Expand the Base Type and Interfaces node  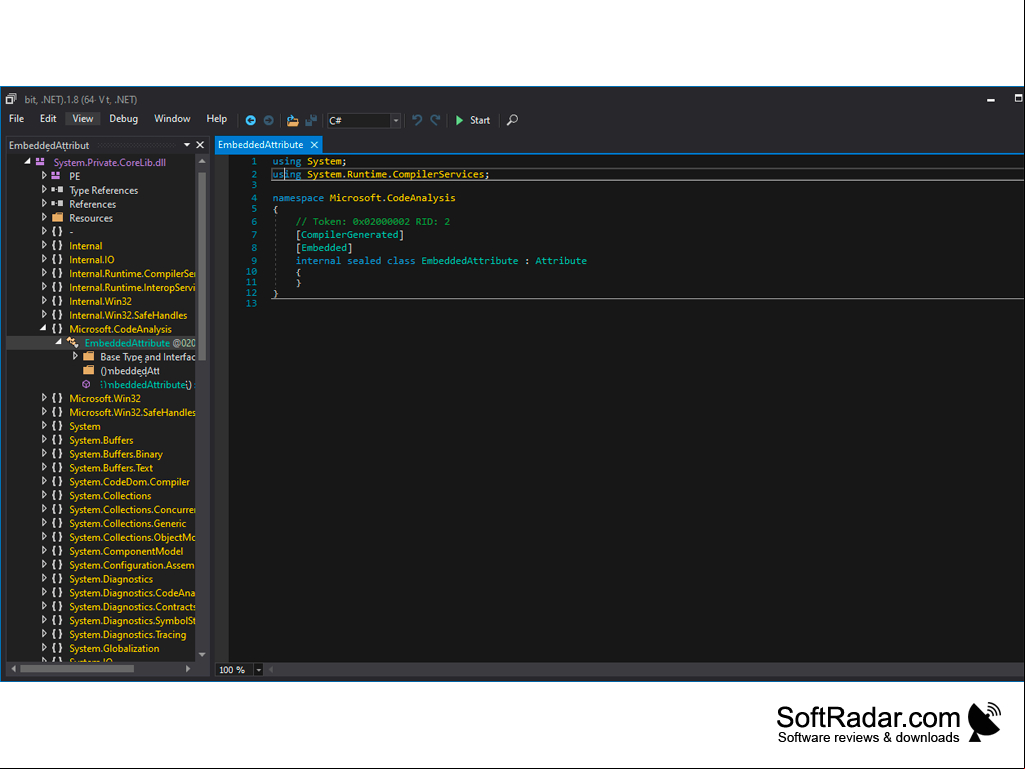(75, 356)
